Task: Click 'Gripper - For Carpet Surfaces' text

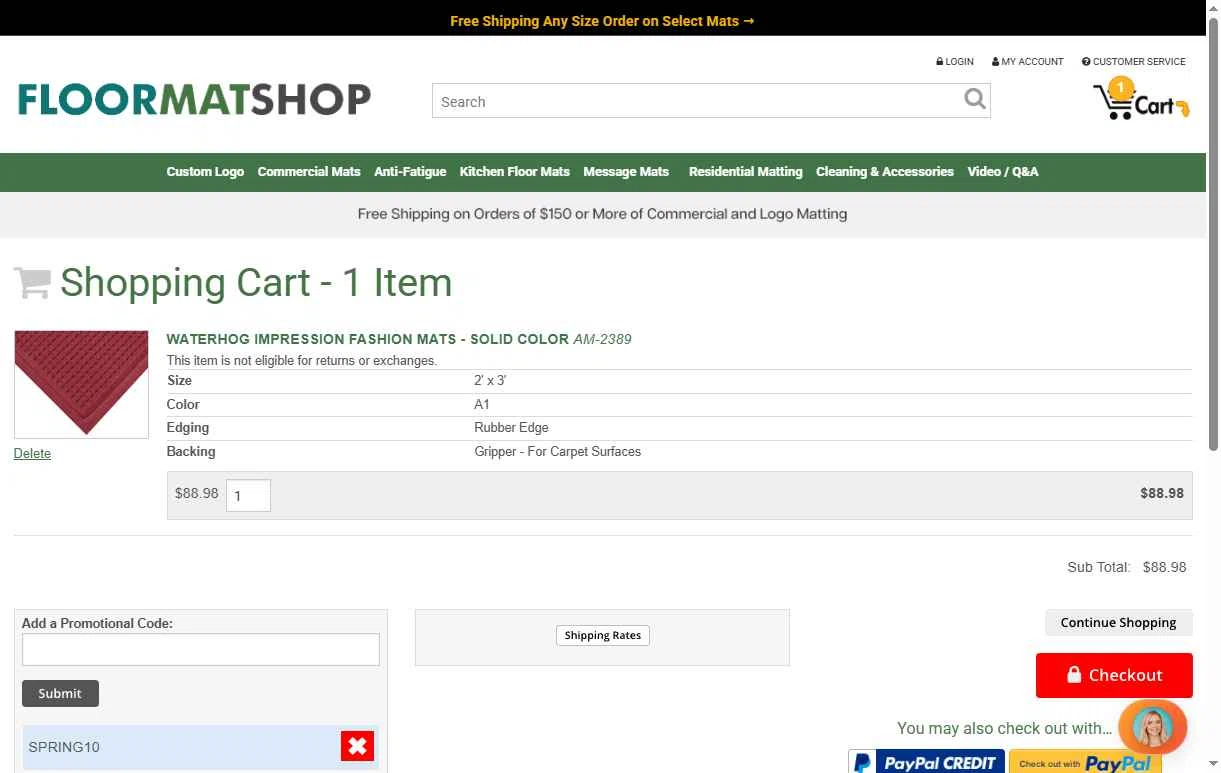Action: click(x=557, y=452)
